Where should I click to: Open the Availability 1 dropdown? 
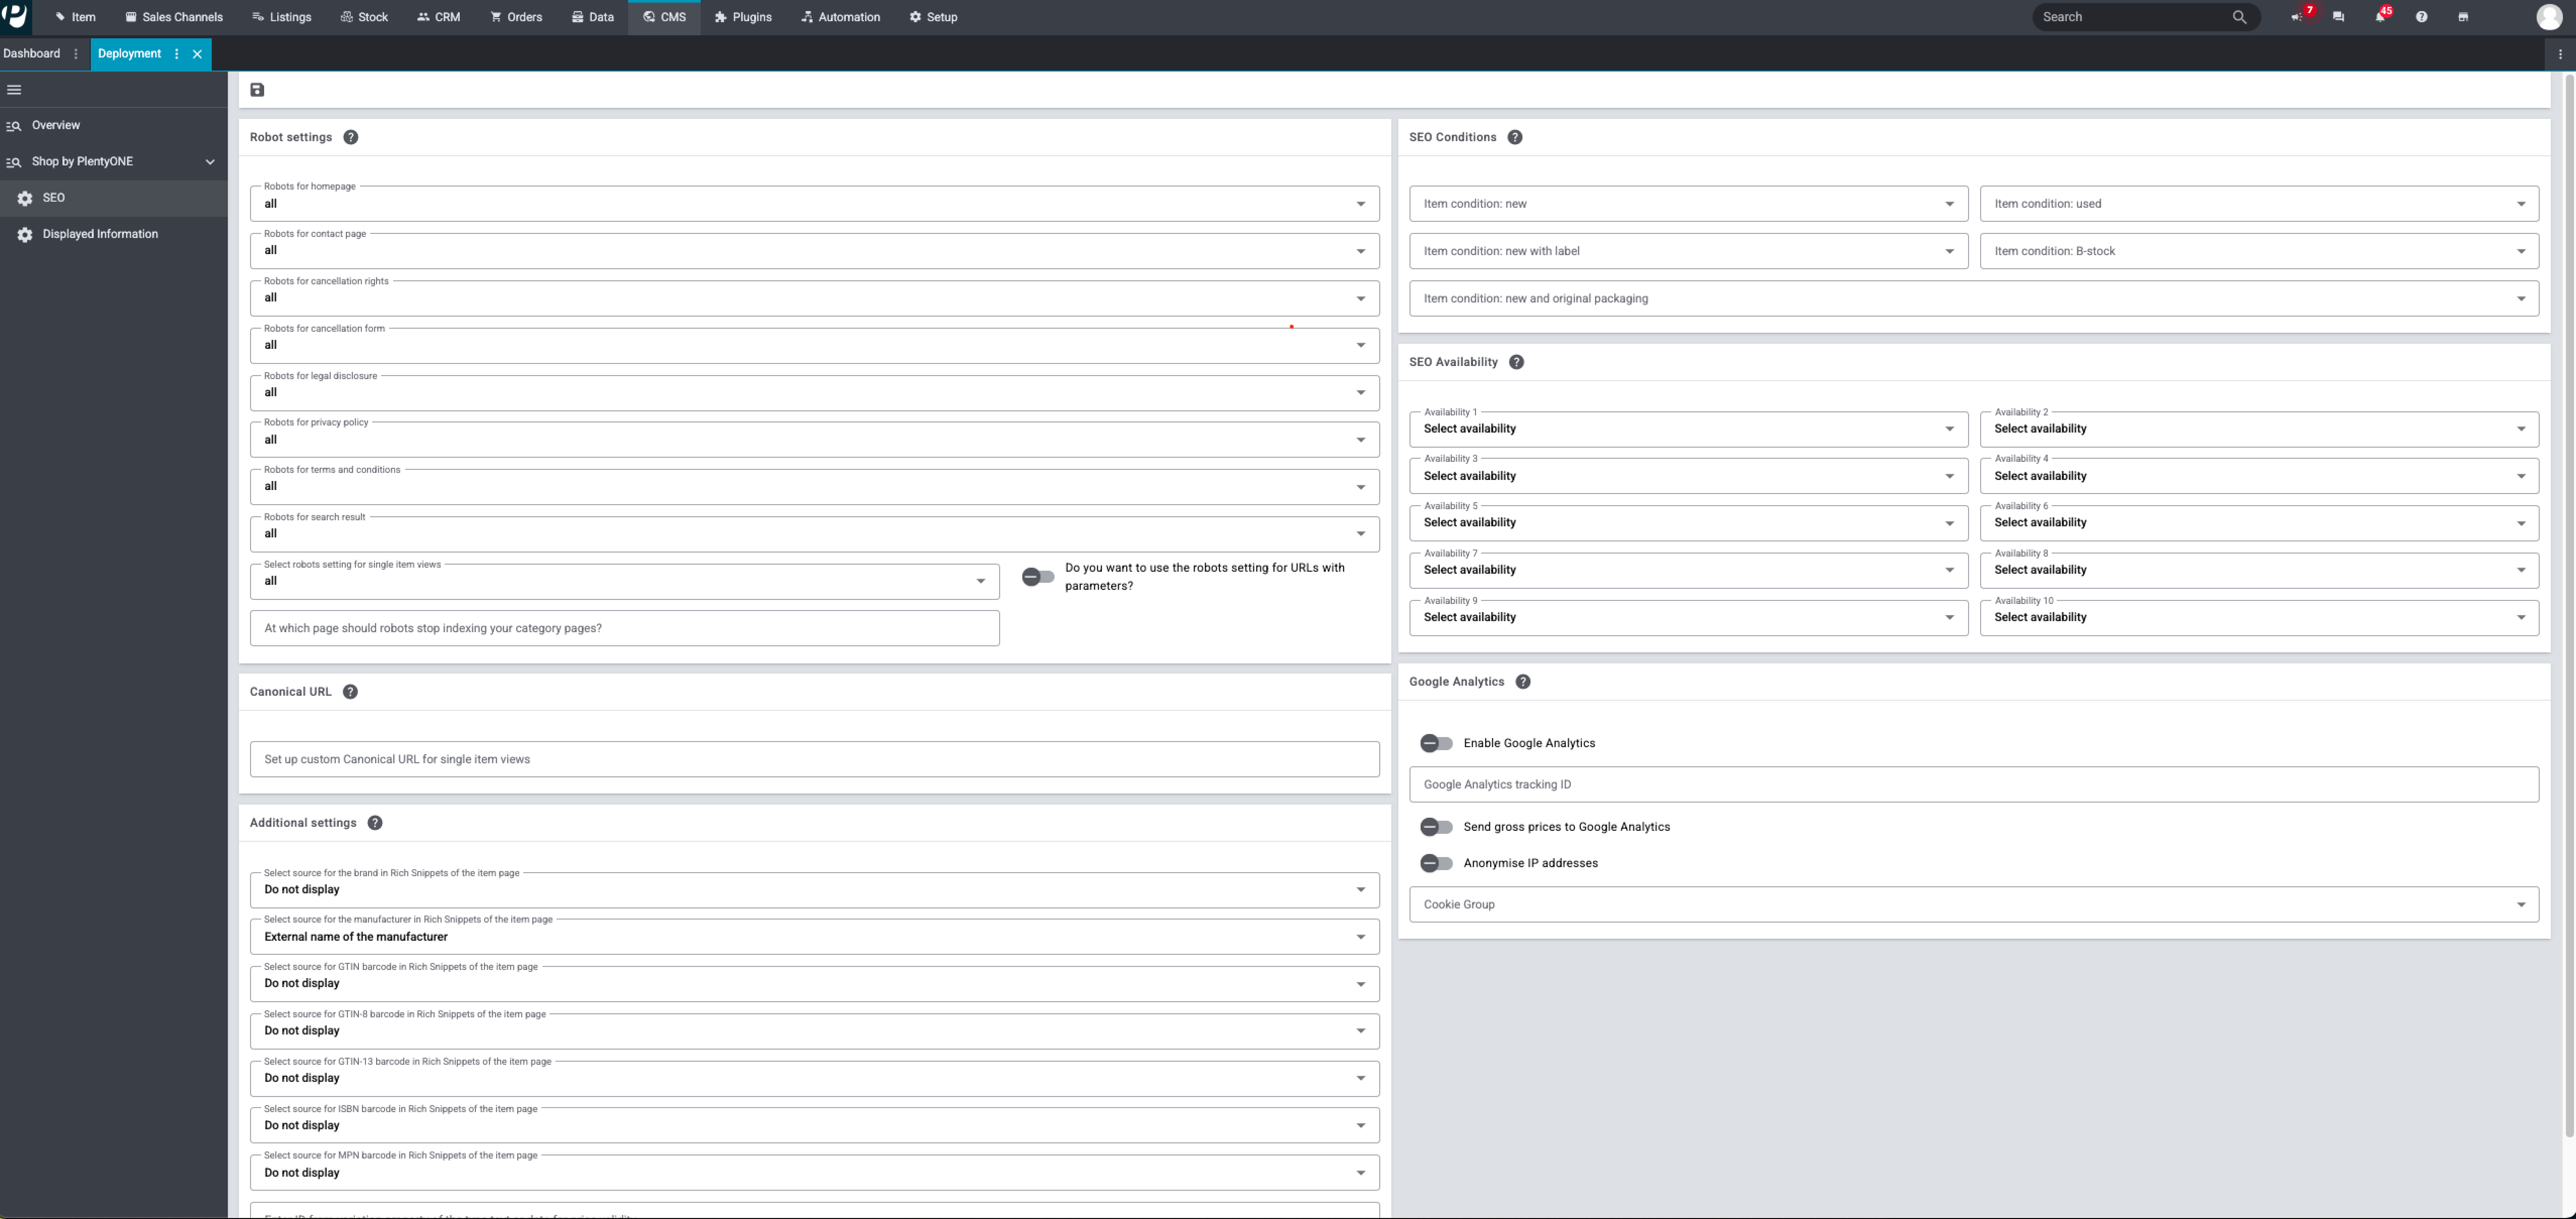pos(1688,429)
